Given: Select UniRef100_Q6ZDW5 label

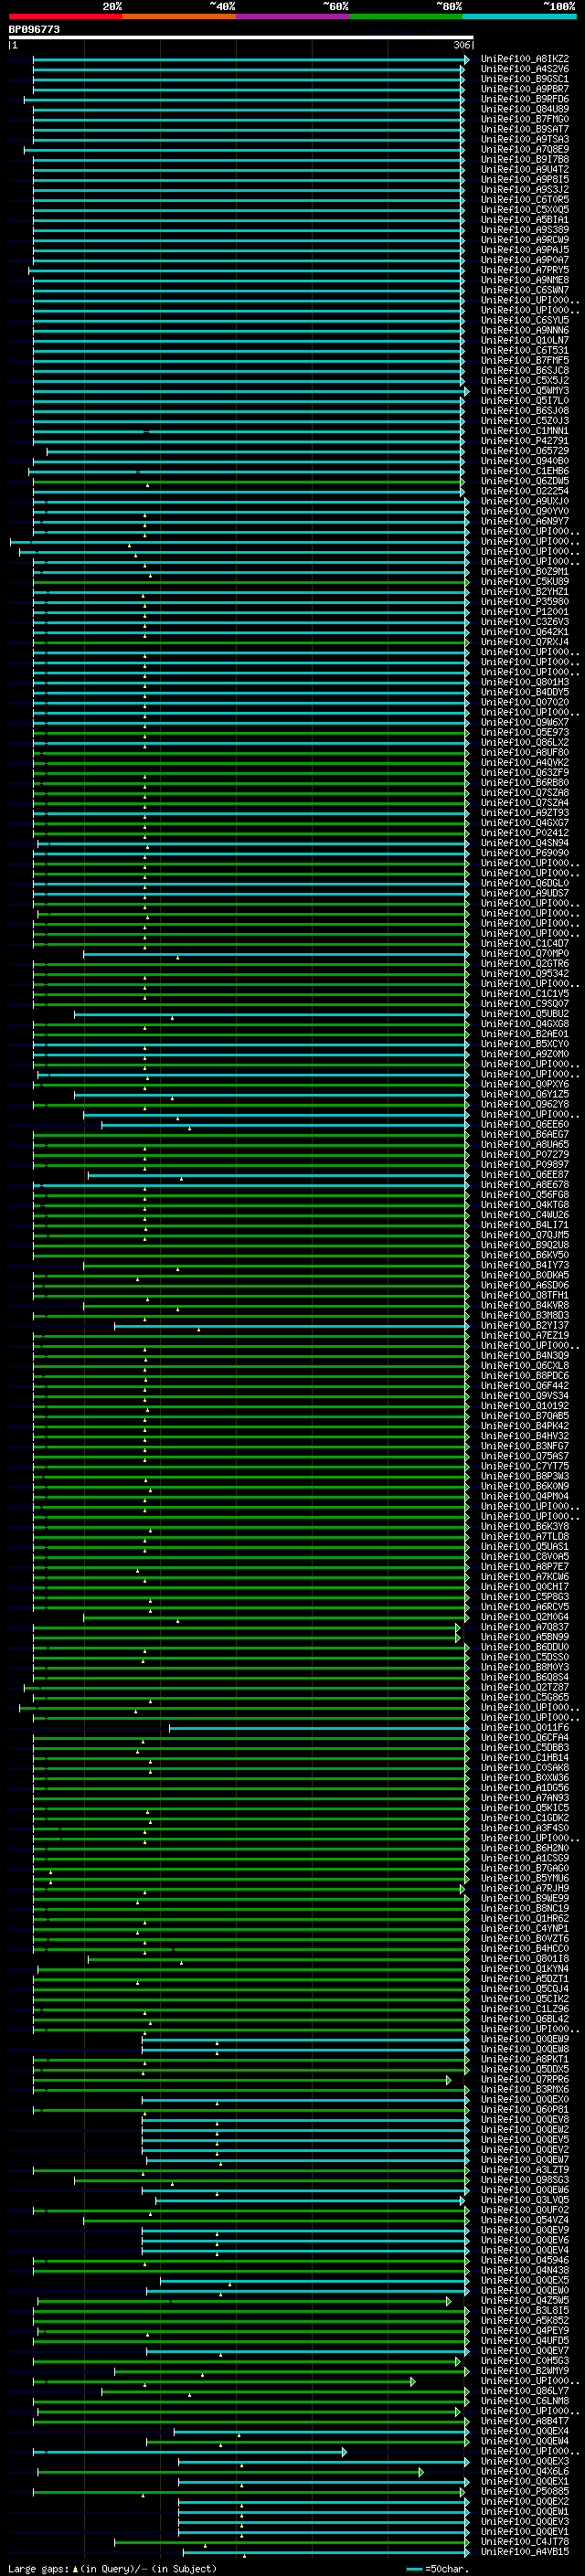Looking at the screenshot, I should (x=525, y=481).
